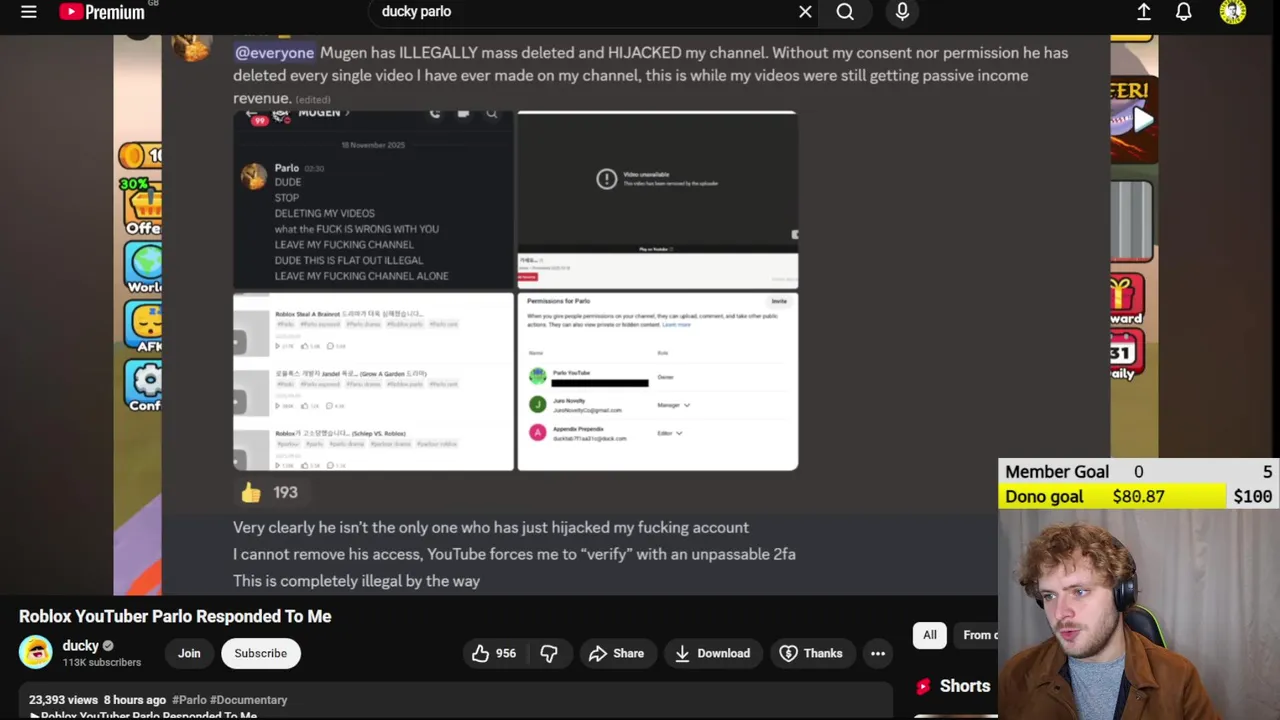Start voice search with microphone

(x=902, y=12)
